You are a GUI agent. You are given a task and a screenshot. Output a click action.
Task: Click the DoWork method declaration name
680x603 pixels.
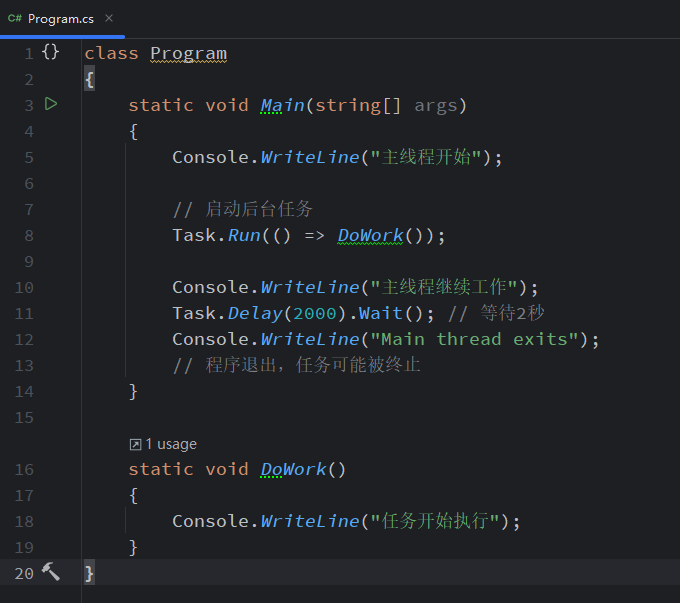pos(294,469)
